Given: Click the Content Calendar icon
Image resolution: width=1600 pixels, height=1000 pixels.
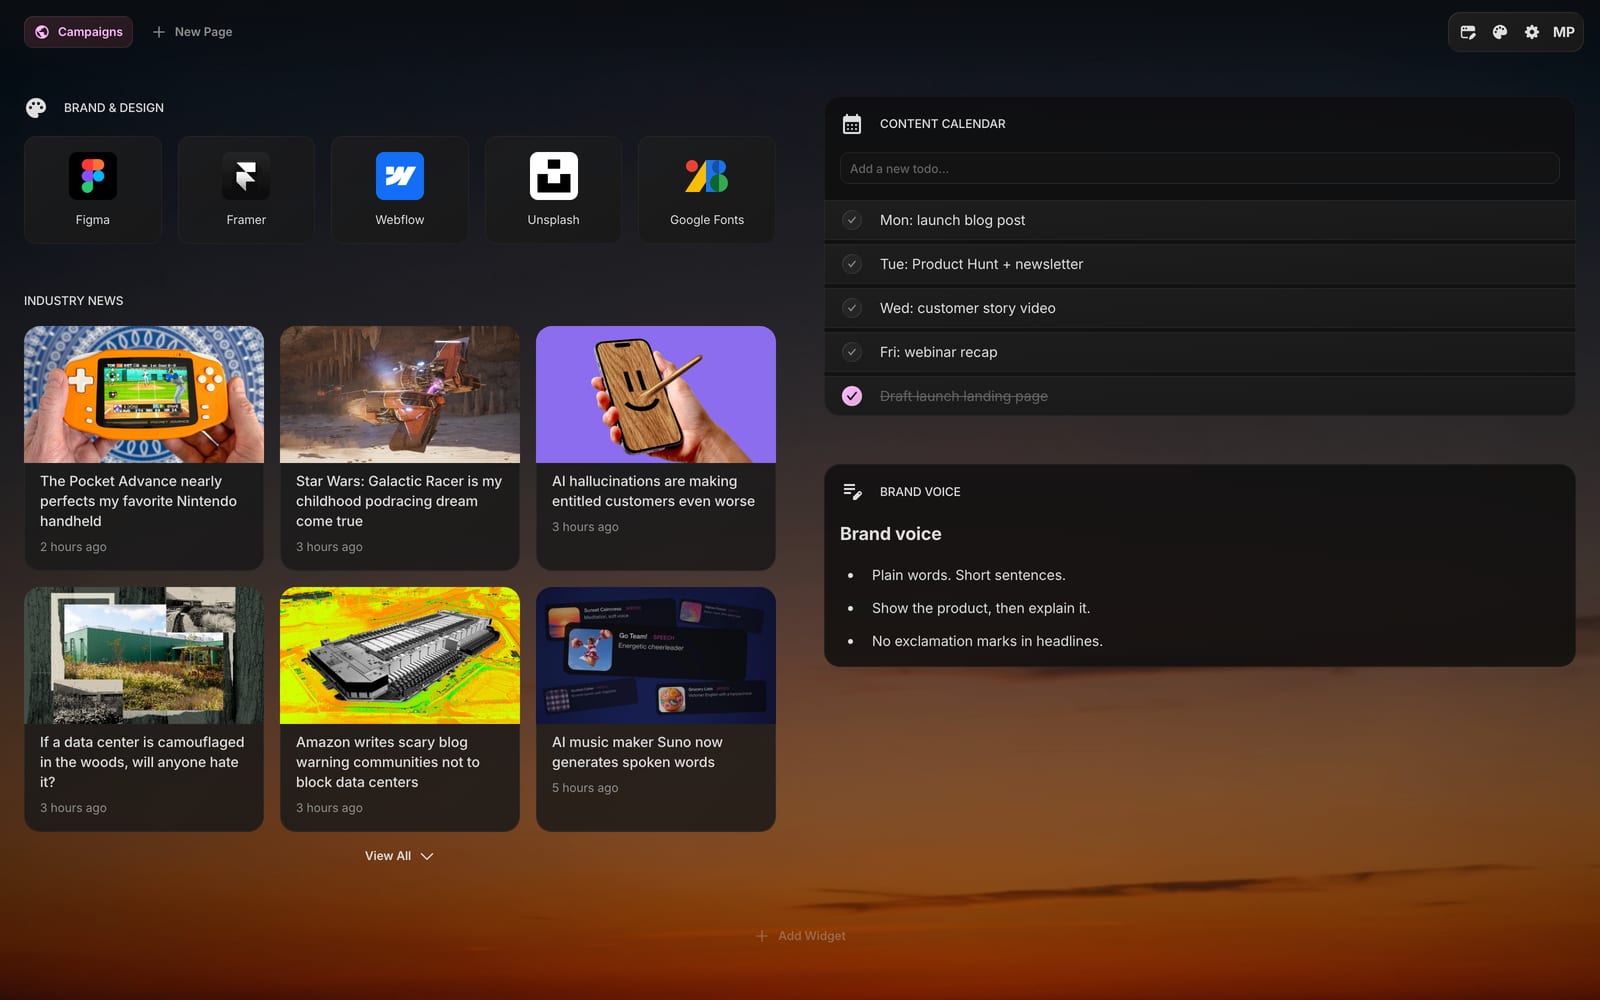Looking at the screenshot, I should [852, 124].
